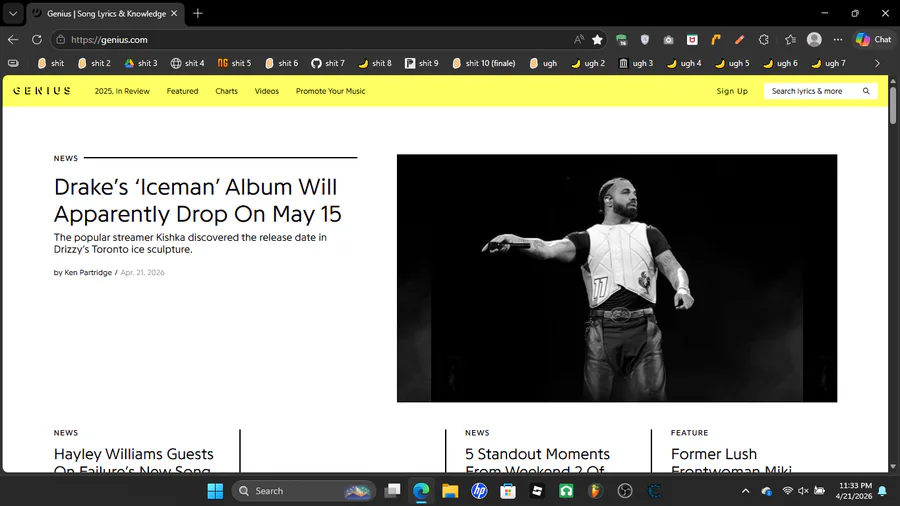Open the Featured menu item
The width and height of the screenshot is (900, 506).
[183, 91]
